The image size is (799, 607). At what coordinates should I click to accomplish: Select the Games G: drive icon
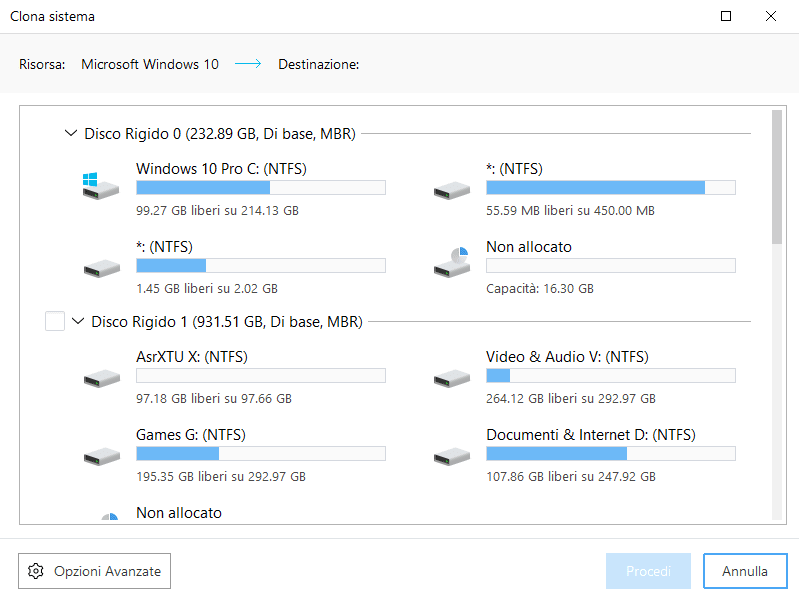[x=102, y=456]
